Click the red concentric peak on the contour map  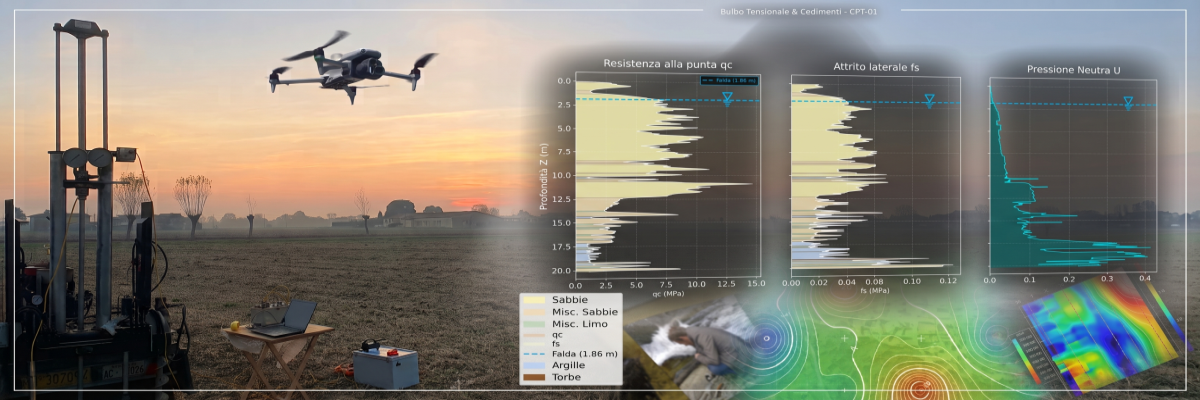click(x=920, y=387)
